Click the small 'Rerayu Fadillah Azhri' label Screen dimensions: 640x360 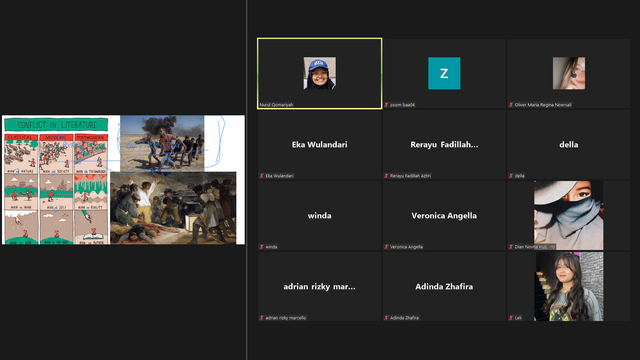tap(410, 176)
